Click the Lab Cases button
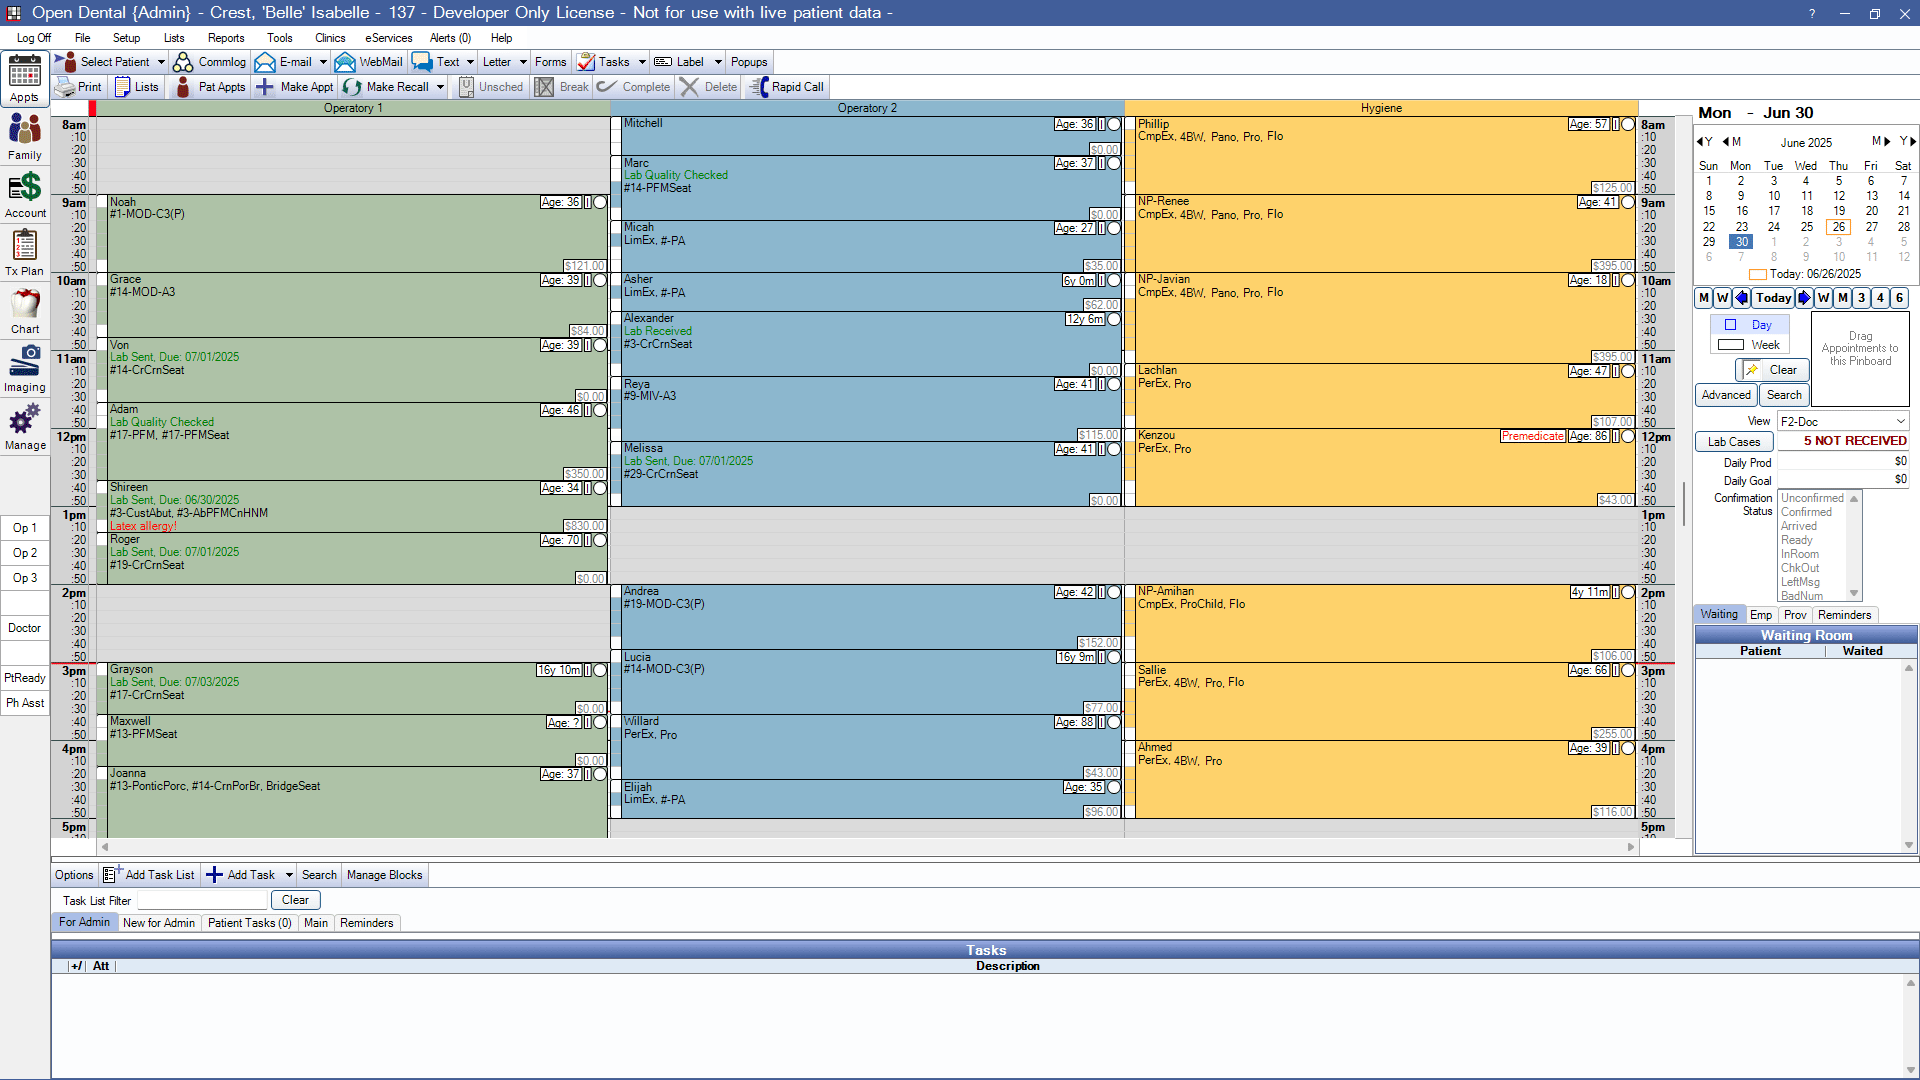Screen dimensions: 1920x1080 pyautogui.click(x=1734, y=442)
